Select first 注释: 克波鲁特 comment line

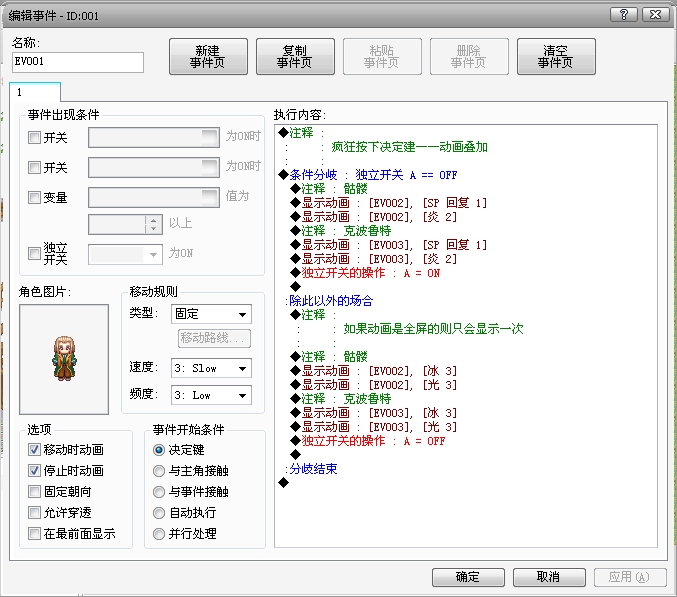341,231
